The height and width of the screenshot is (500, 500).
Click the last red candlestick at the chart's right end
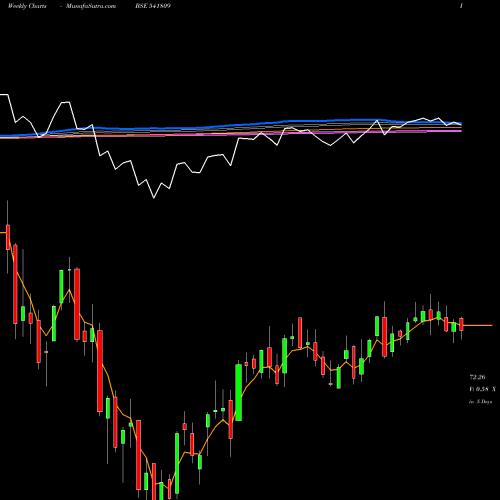pyautogui.click(x=461, y=324)
